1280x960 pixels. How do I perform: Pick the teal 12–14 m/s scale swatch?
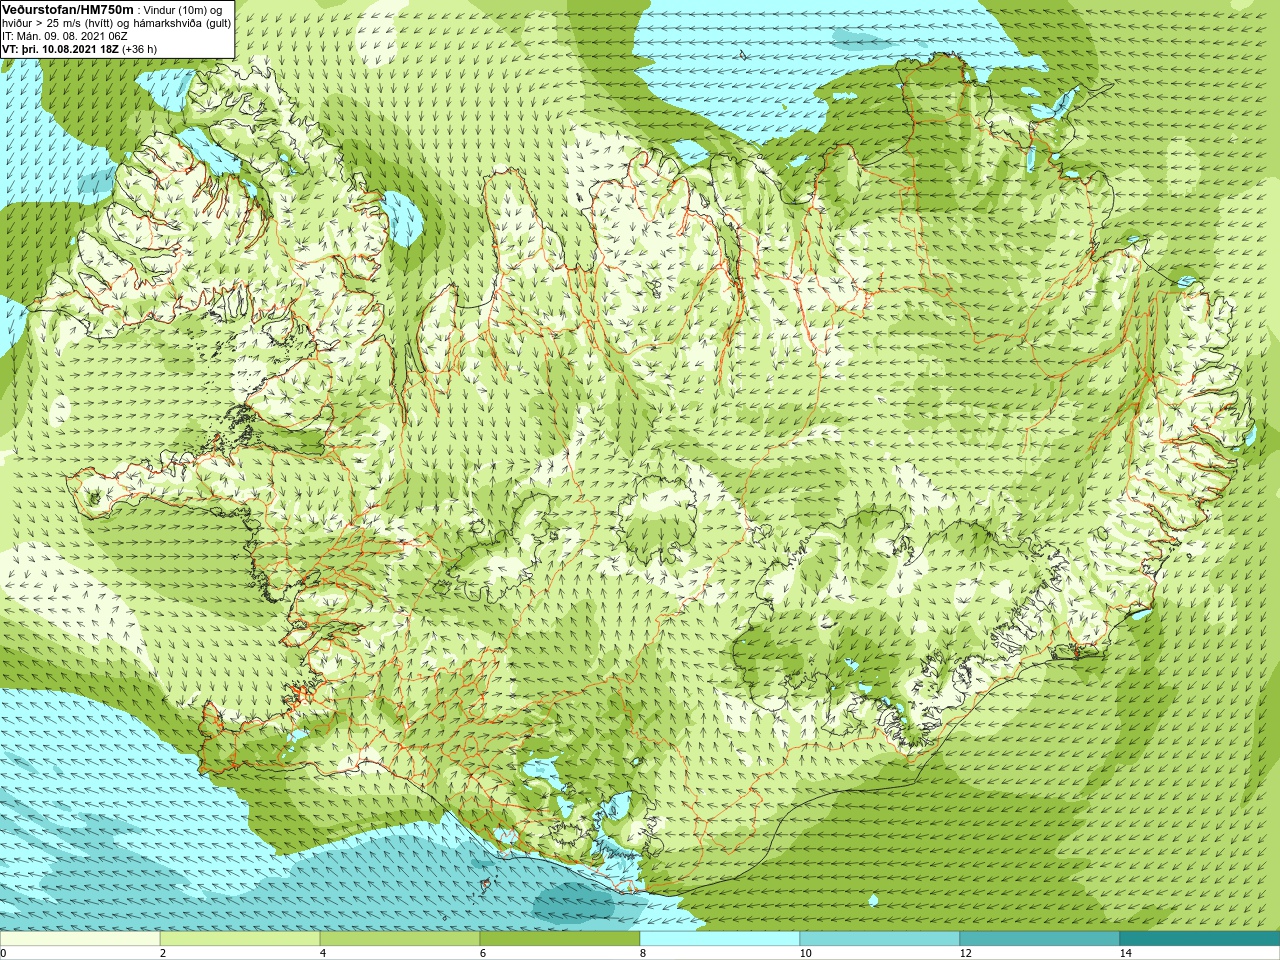point(1040,939)
